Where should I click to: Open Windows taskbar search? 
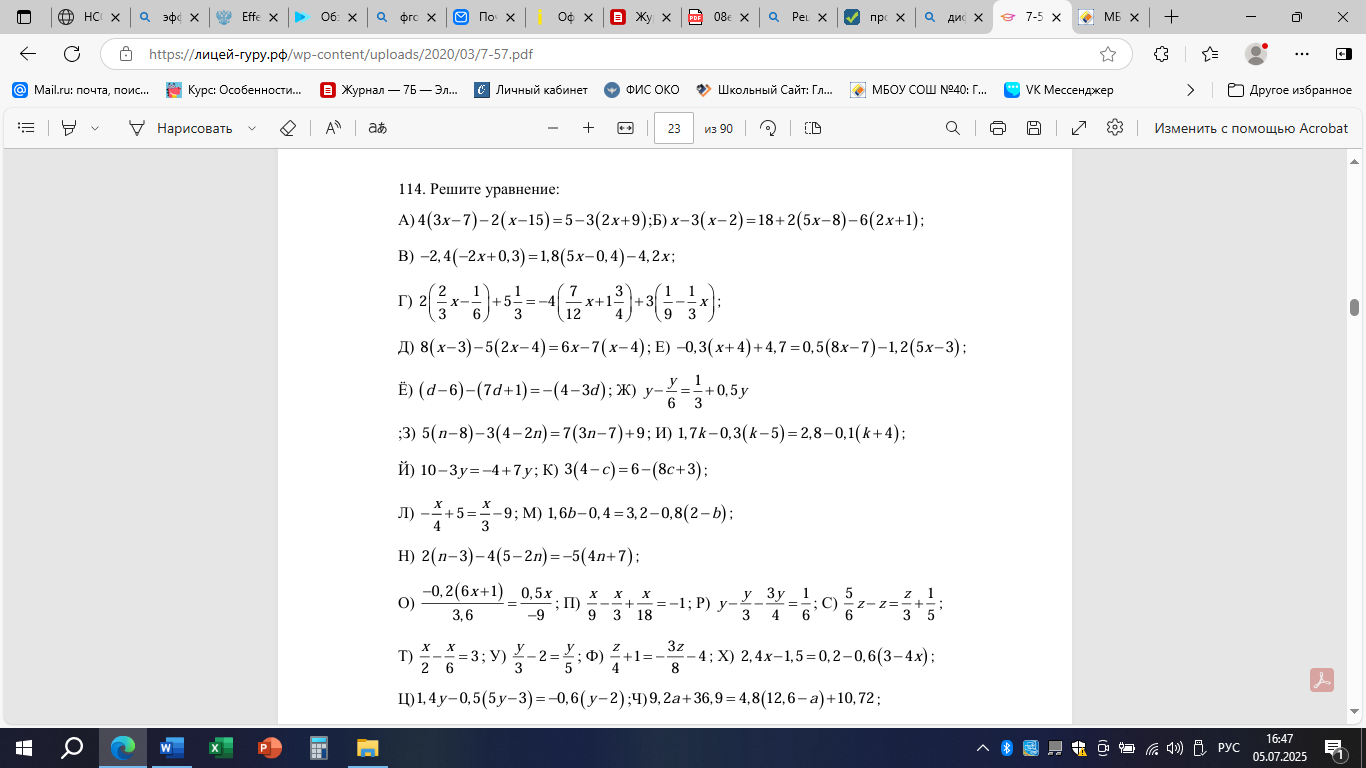click(x=72, y=747)
